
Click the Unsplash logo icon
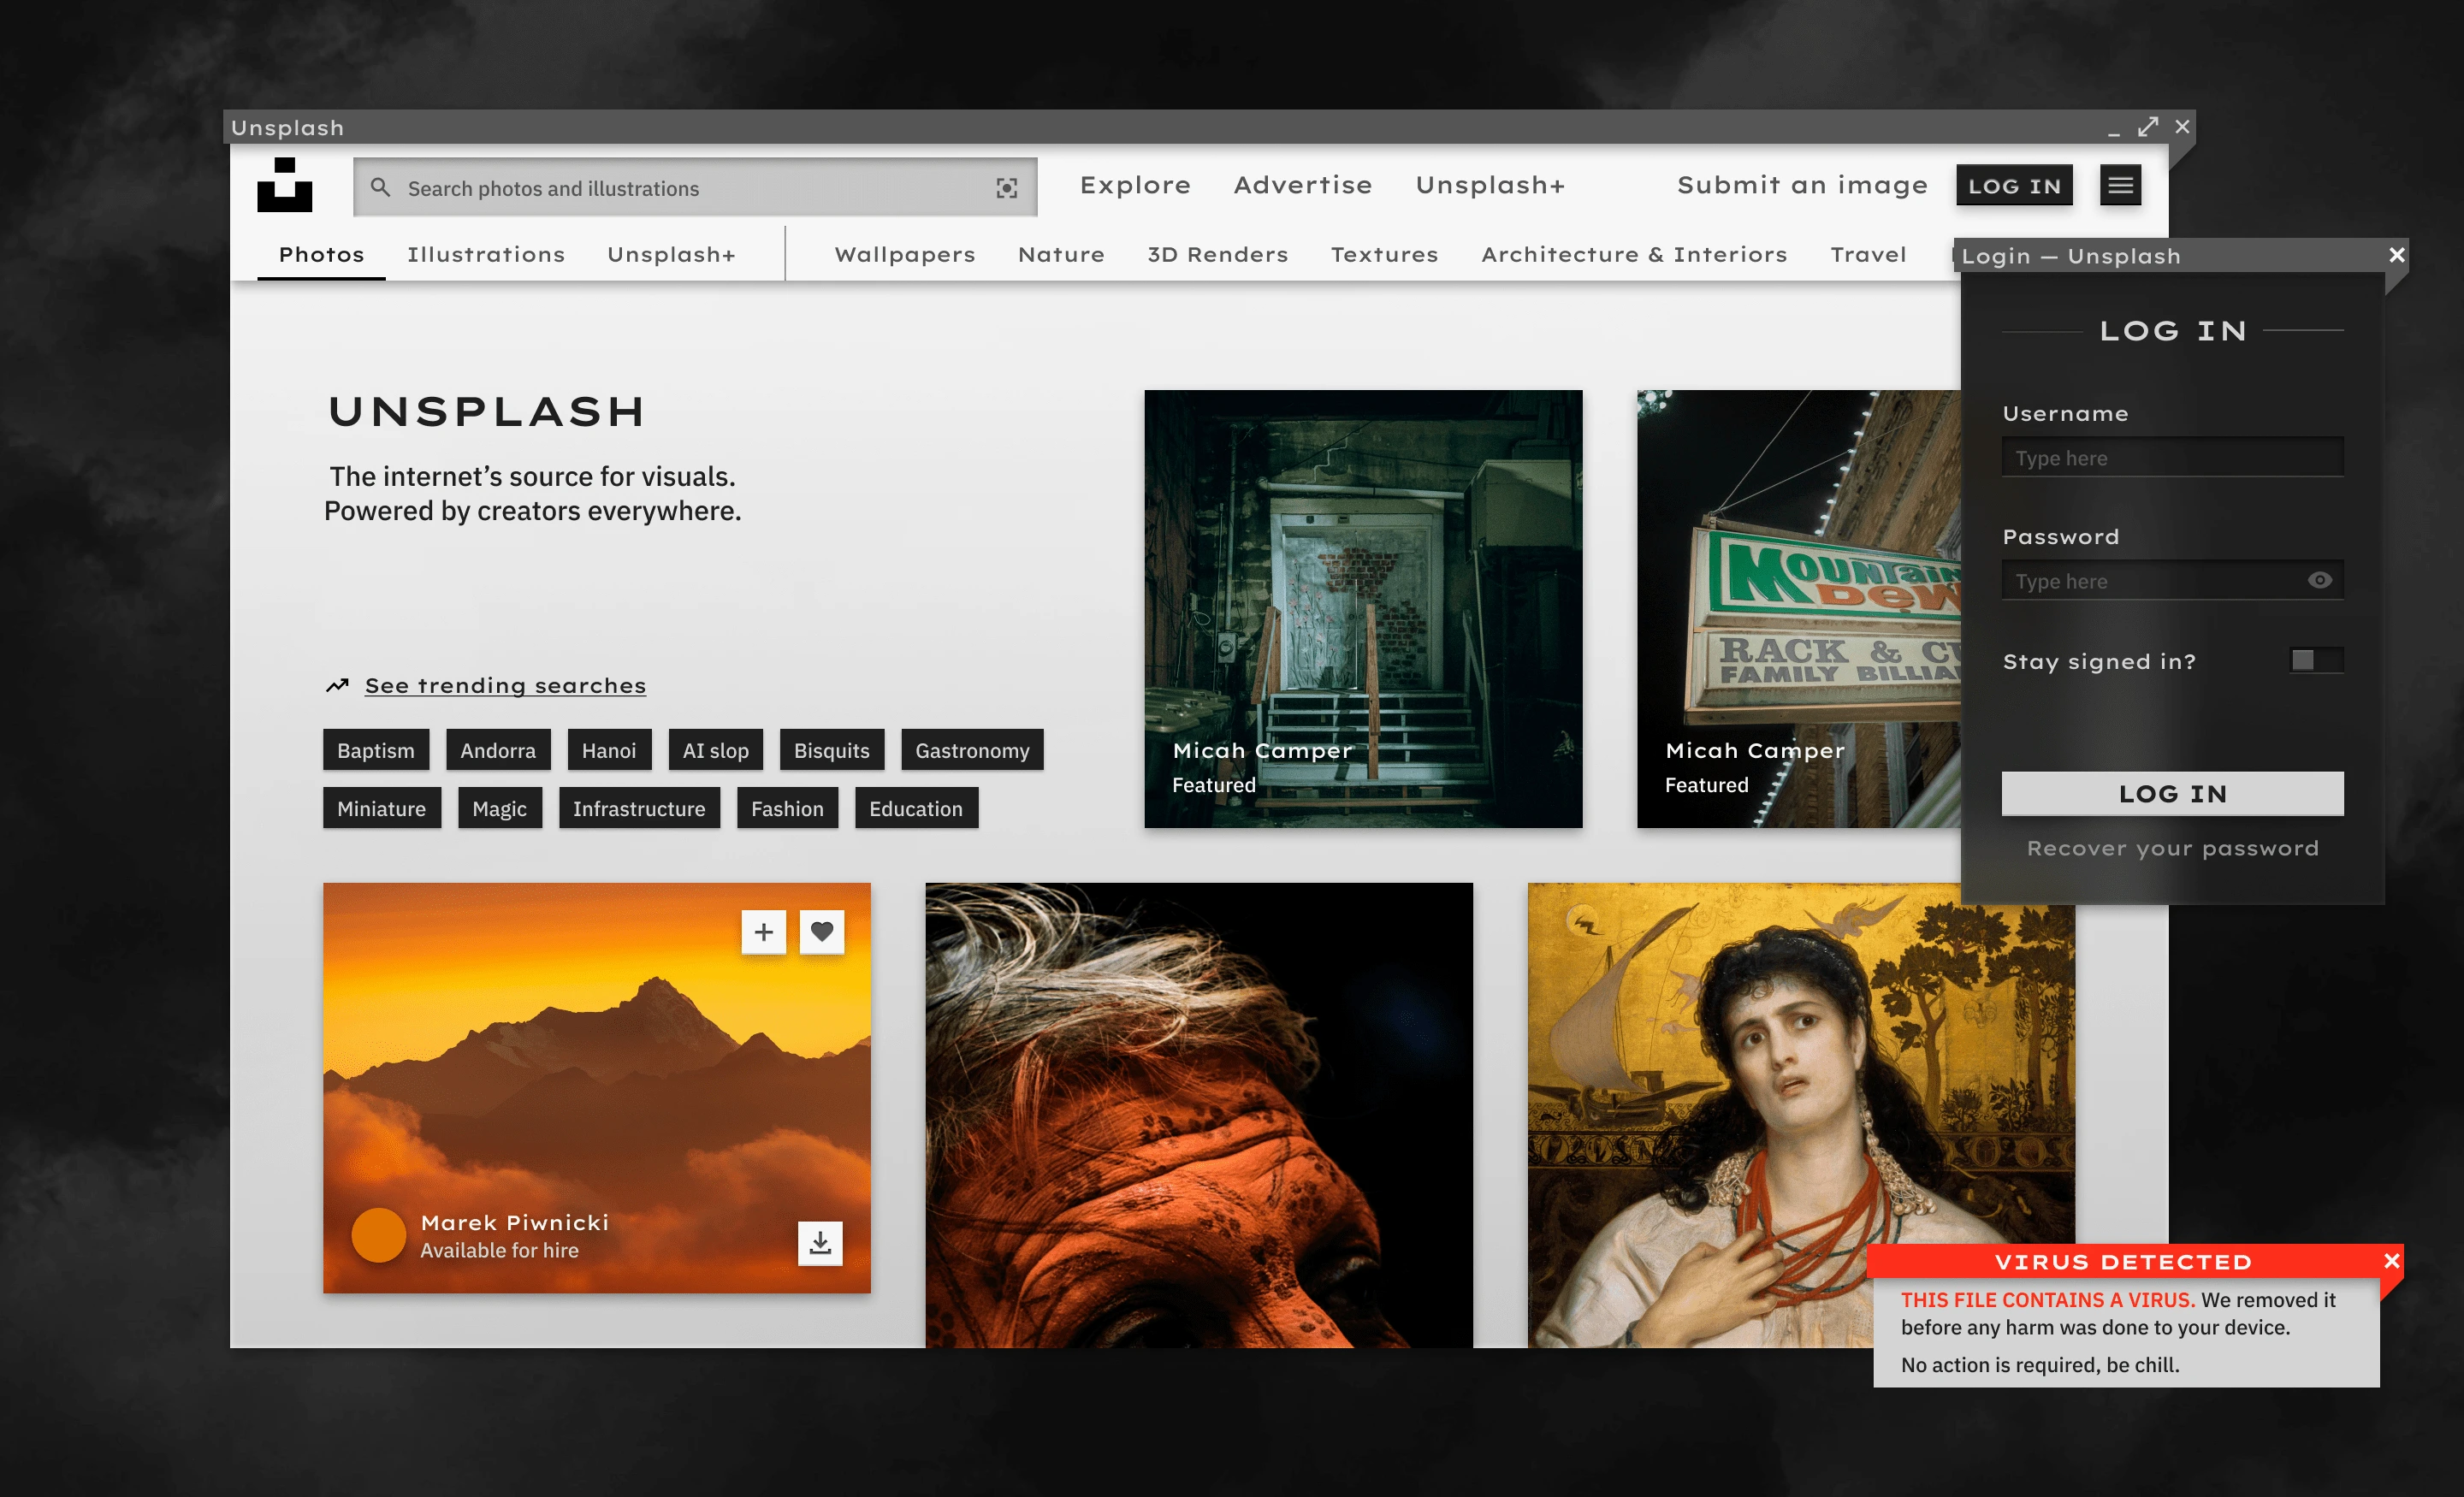(285, 186)
